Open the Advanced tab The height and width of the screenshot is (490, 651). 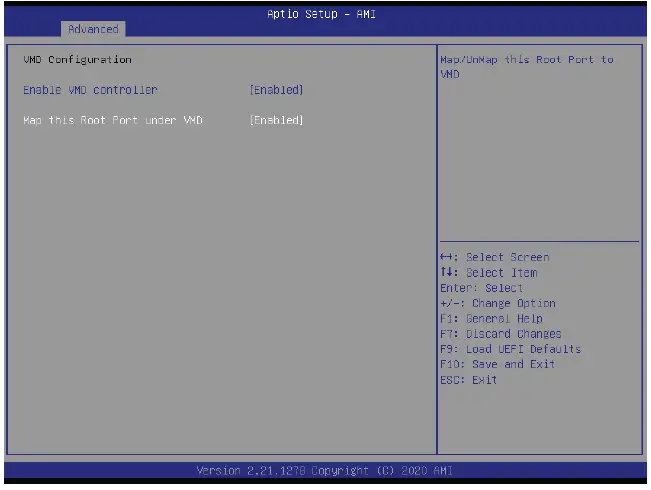93,29
